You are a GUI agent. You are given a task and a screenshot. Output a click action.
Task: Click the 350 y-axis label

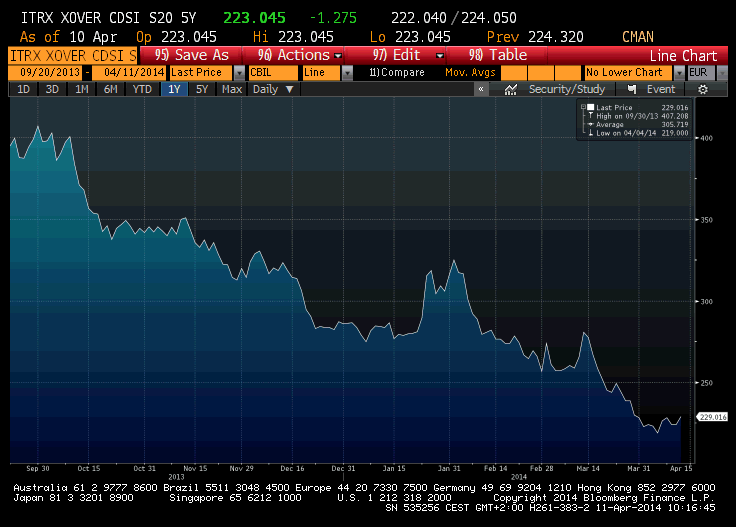706,220
